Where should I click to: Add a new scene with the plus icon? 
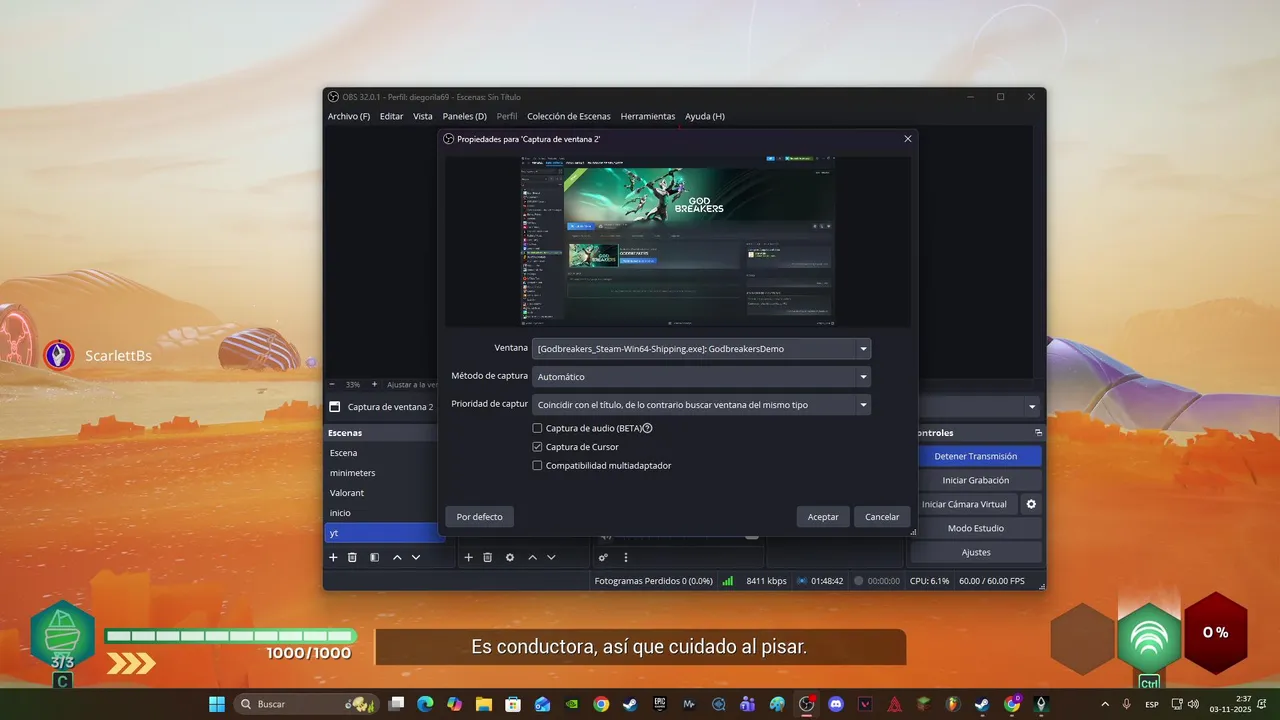coord(333,557)
